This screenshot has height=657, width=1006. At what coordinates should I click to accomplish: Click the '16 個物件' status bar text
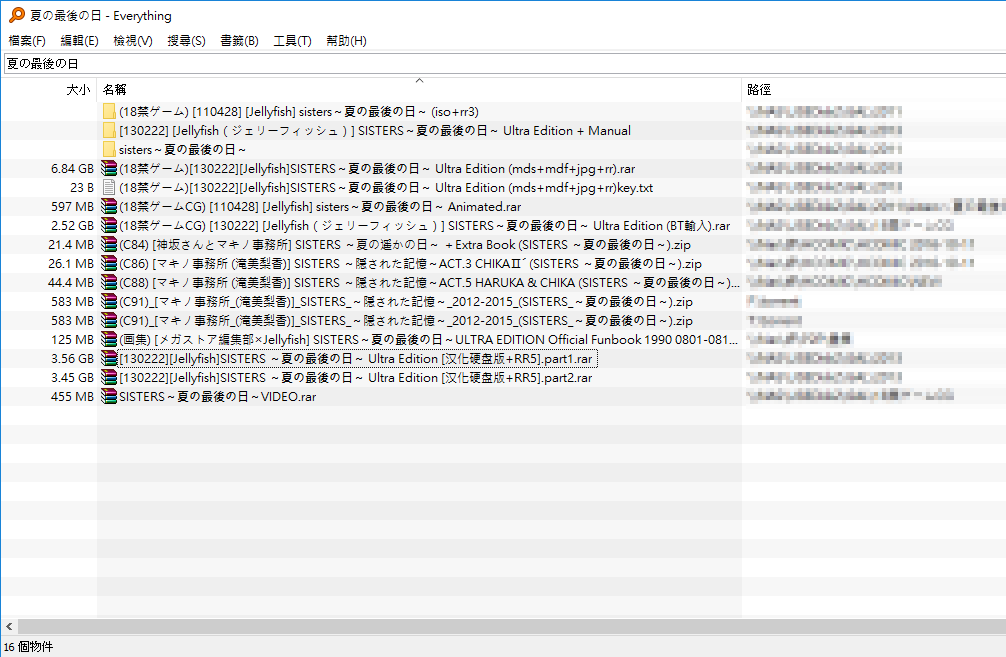click(28, 647)
